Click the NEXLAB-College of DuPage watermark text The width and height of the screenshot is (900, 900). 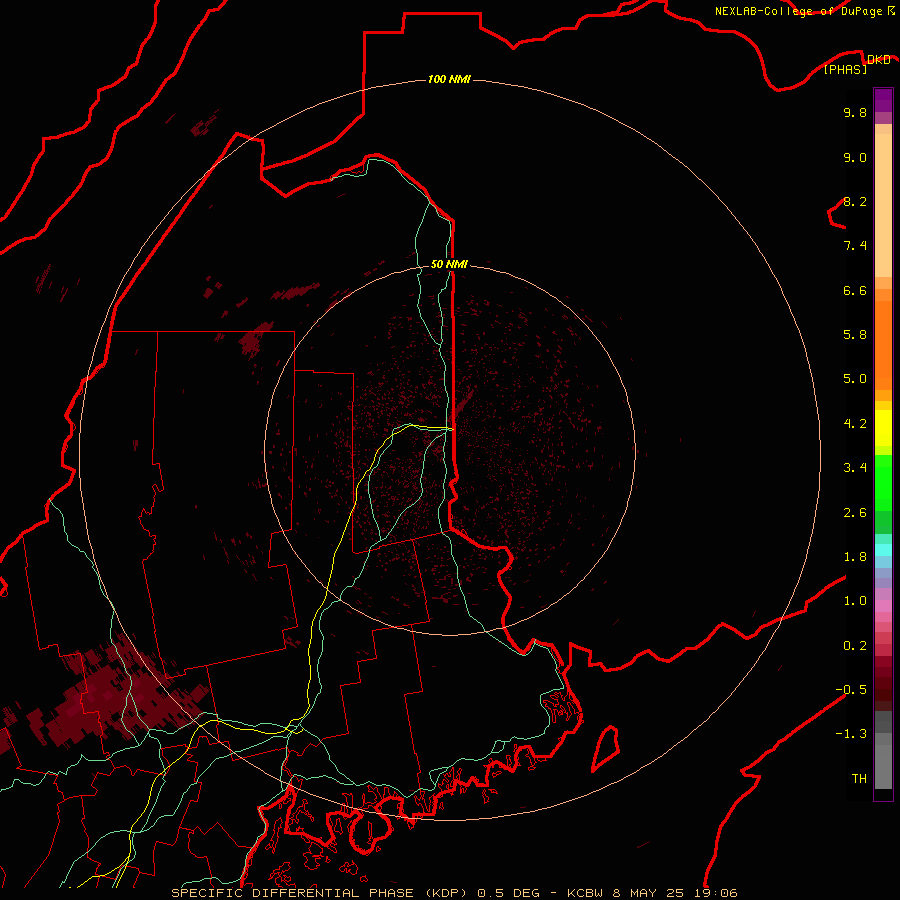coord(804,11)
